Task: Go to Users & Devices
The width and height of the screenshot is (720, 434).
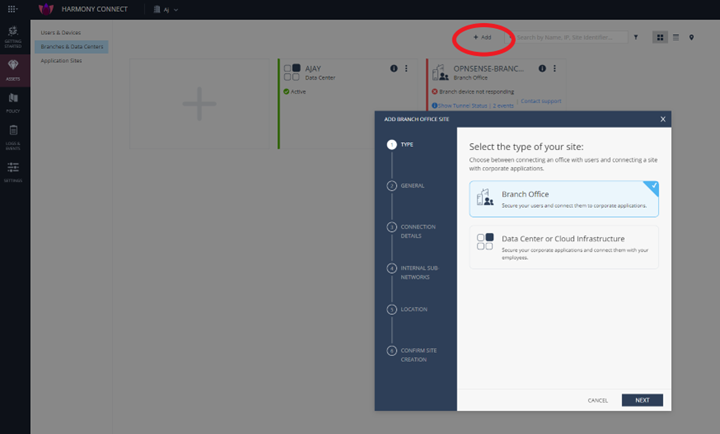Action: [61, 33]
